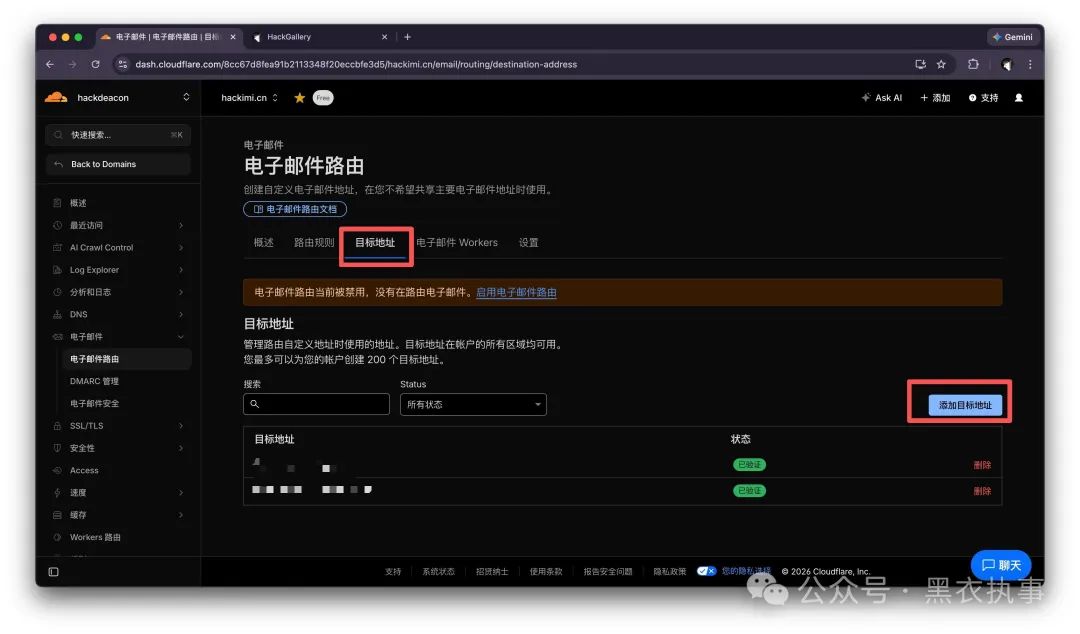Switch to the 路由规则 tab
This screenshot has height=634, width=1080.
[x=314, y=243]
